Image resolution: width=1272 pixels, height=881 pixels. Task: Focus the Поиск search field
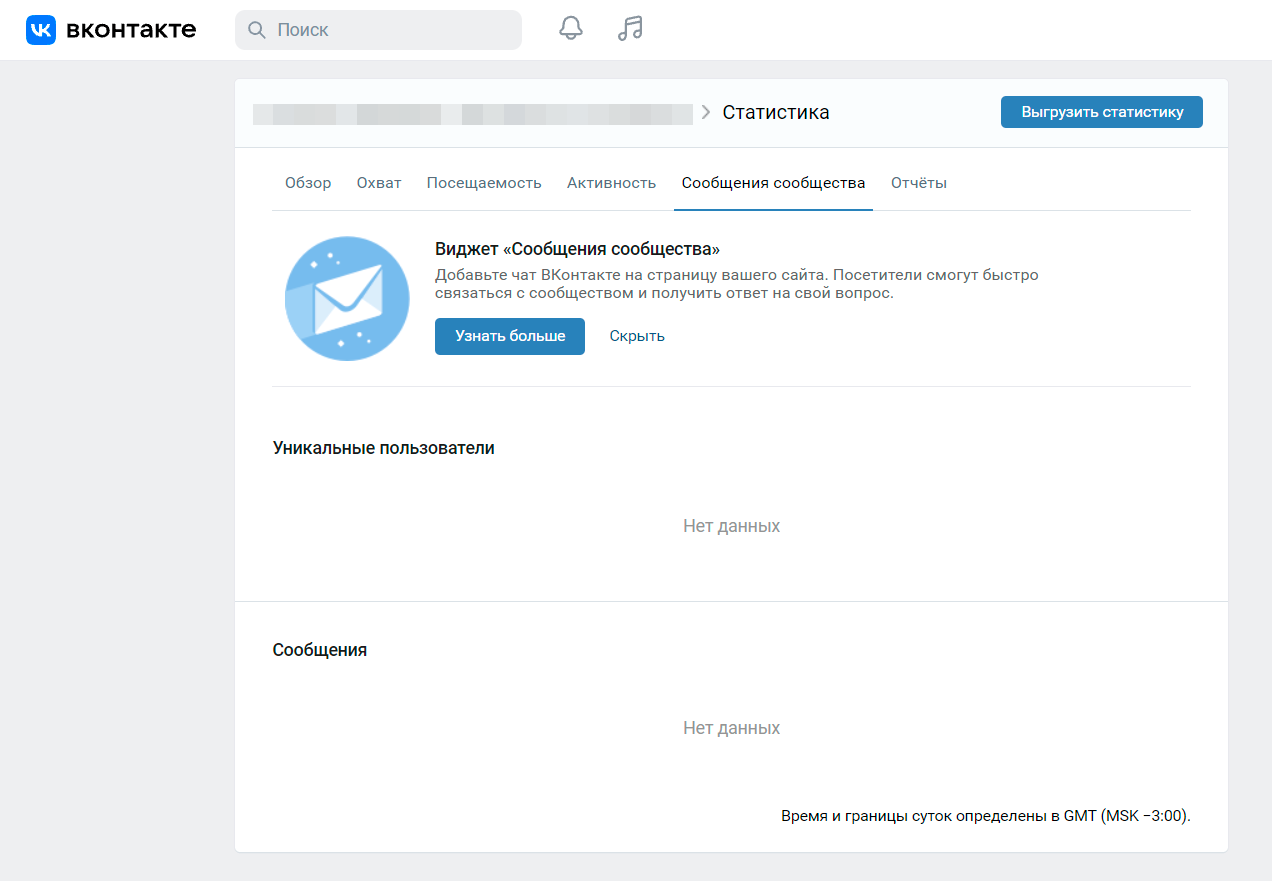pyautogui.click(x=378, y=30)
